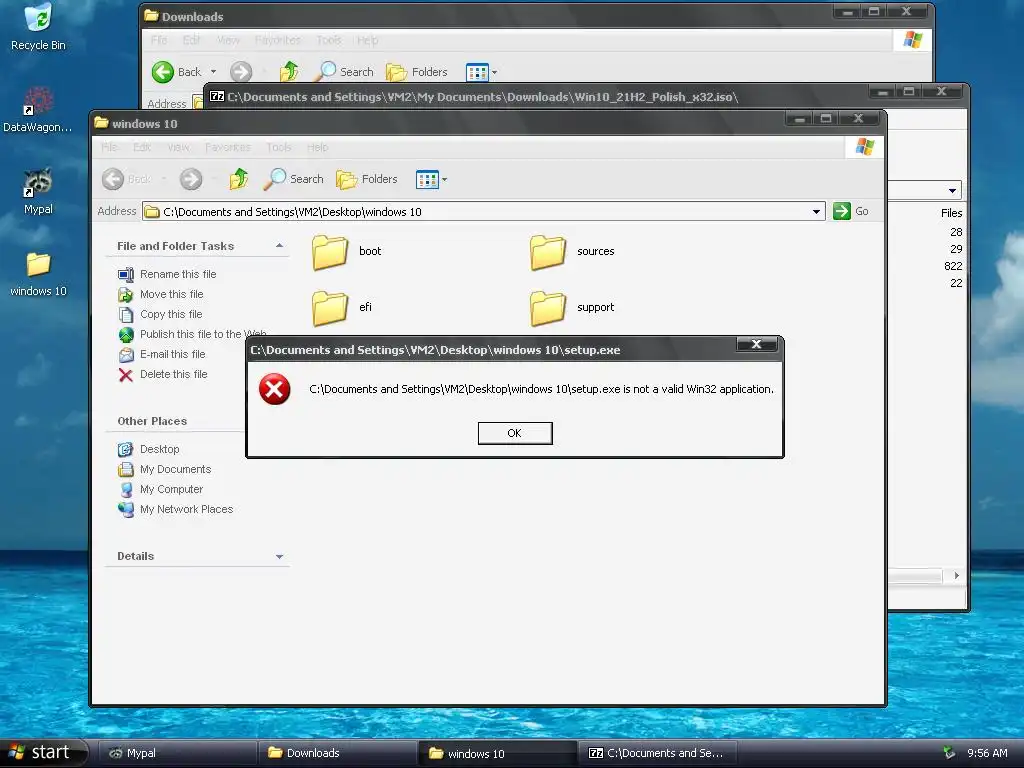The height and width of the screenshot is (768, 1024).
Task: Click Search in windows 10 window toolbar
Action: tap(294, 179)
